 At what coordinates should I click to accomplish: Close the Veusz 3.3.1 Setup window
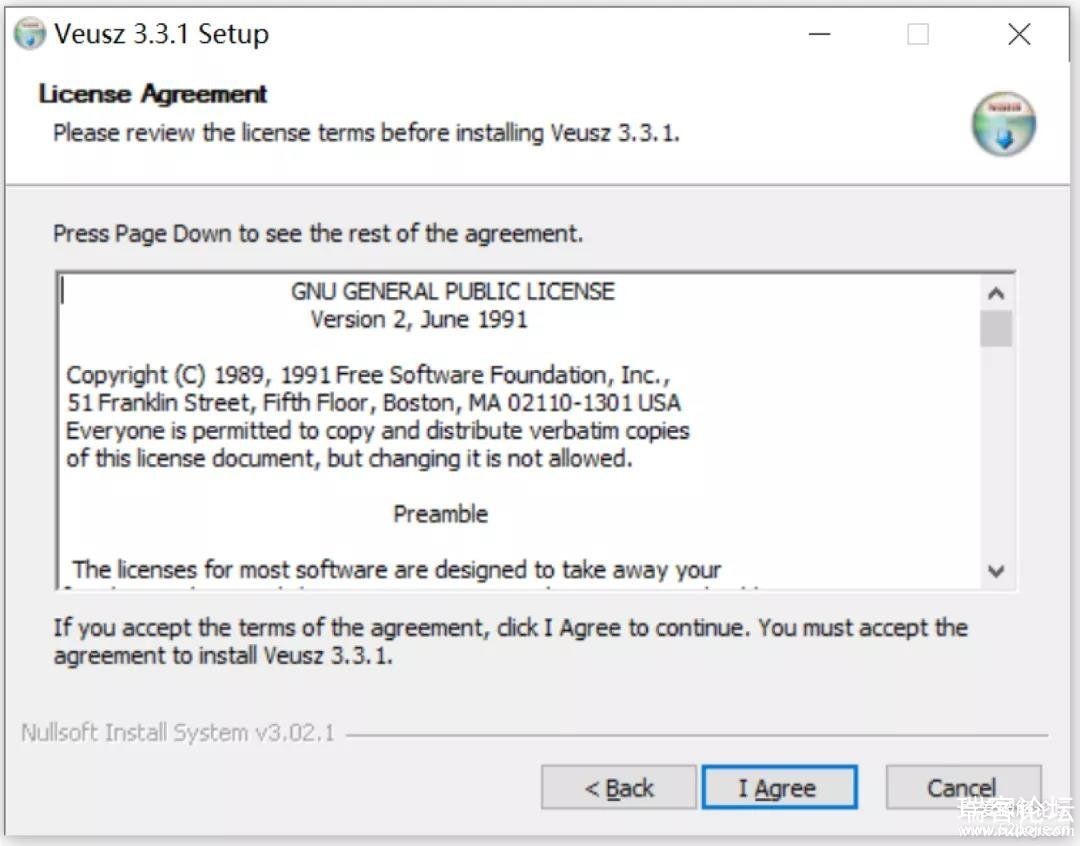click(x=1019, y=34)
